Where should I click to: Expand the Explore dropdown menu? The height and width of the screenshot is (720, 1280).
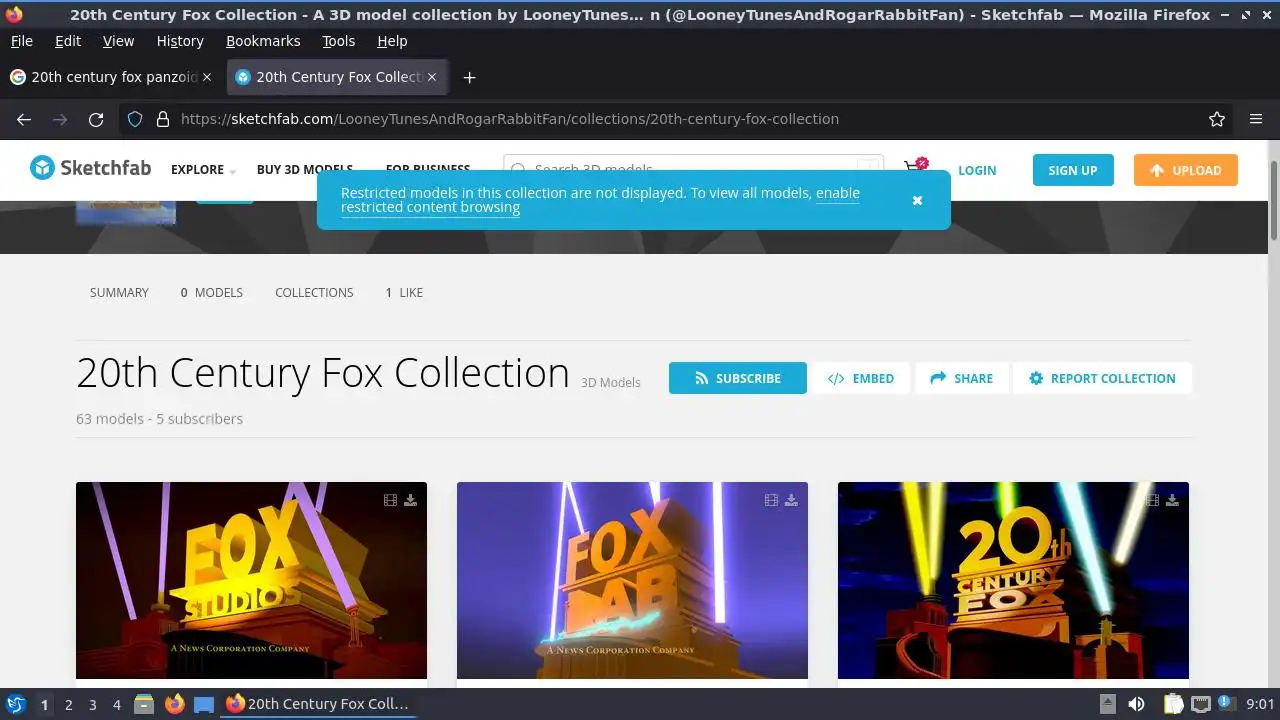[x=203, y=170]
